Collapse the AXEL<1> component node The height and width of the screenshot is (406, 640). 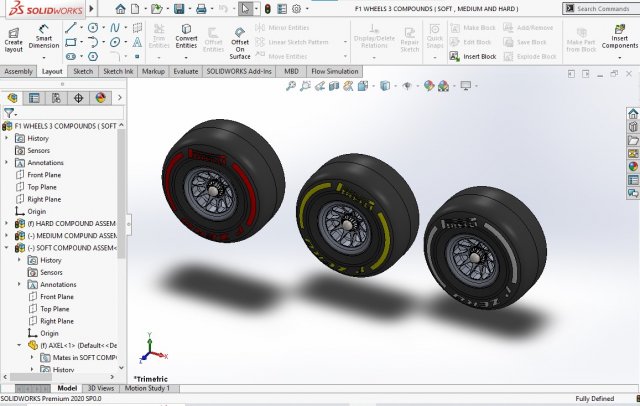(19, 345)
